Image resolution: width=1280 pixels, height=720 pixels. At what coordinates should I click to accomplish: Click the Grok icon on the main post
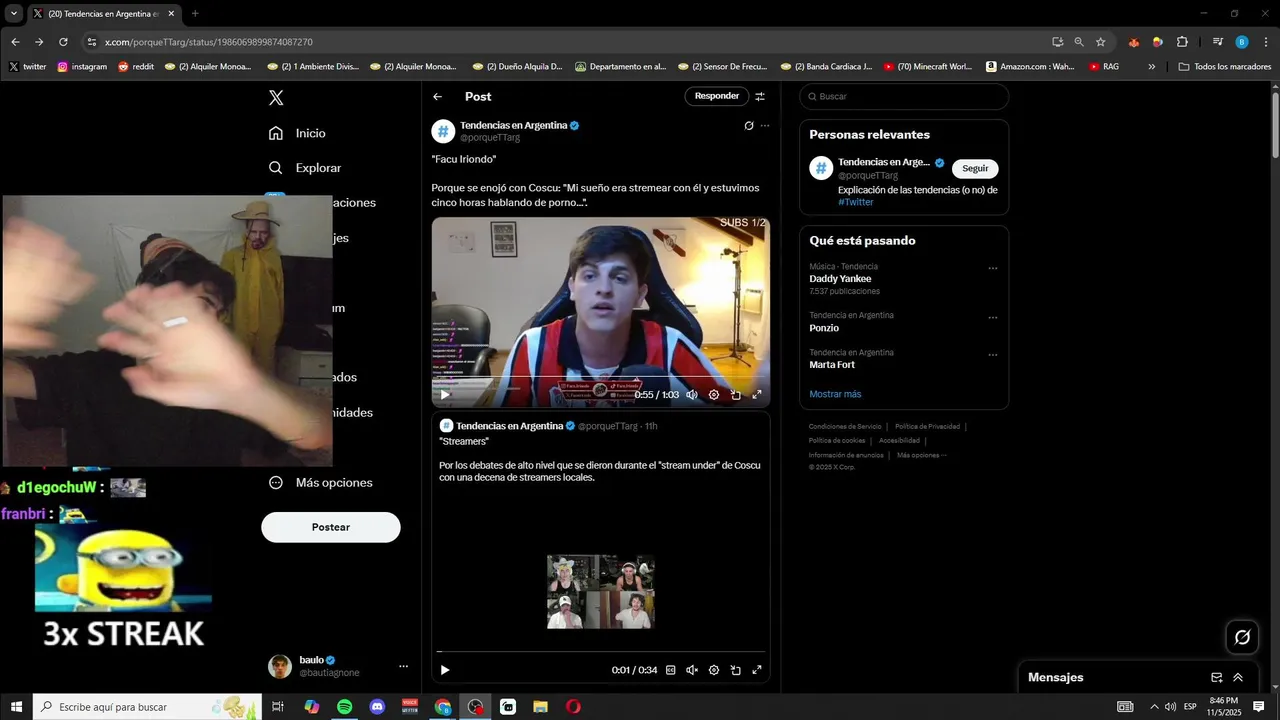pos(748,126)
